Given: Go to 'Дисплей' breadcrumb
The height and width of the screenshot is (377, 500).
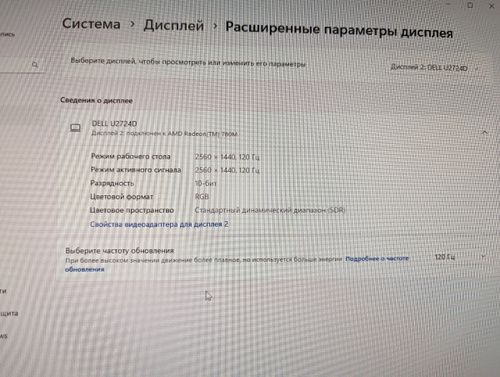Looking at the screenshot, I should 174,25.
